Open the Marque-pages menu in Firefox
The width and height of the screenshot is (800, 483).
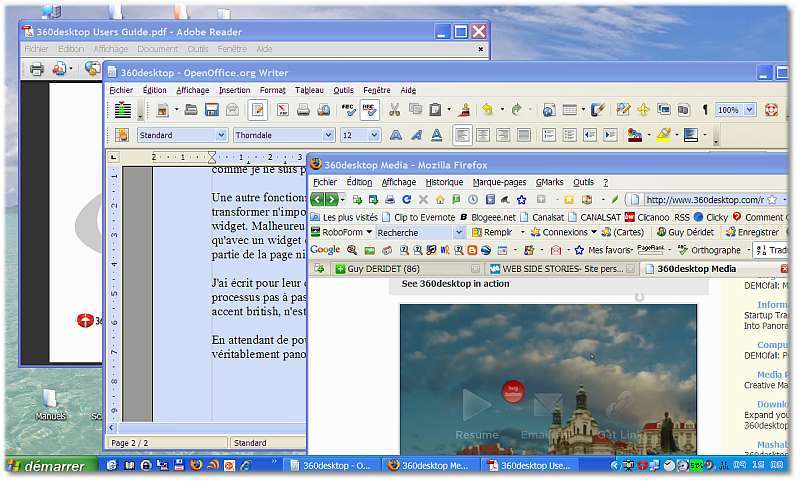coord(499,182)
